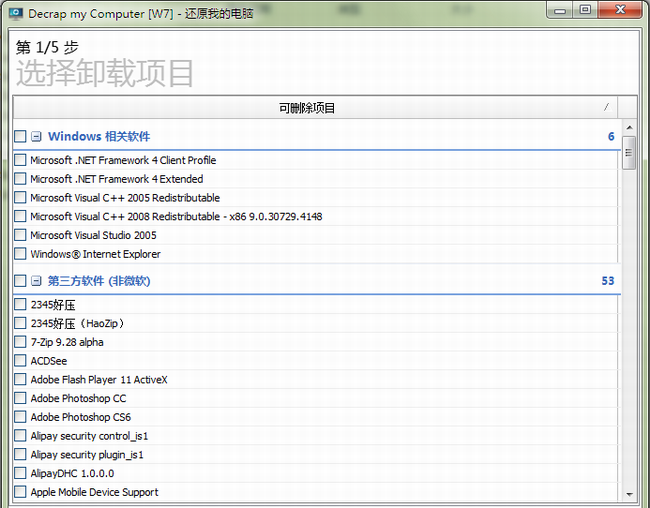Click the scrollbar up arrow
The width and height of the screenshot is (650, 508).
(629, 128)
